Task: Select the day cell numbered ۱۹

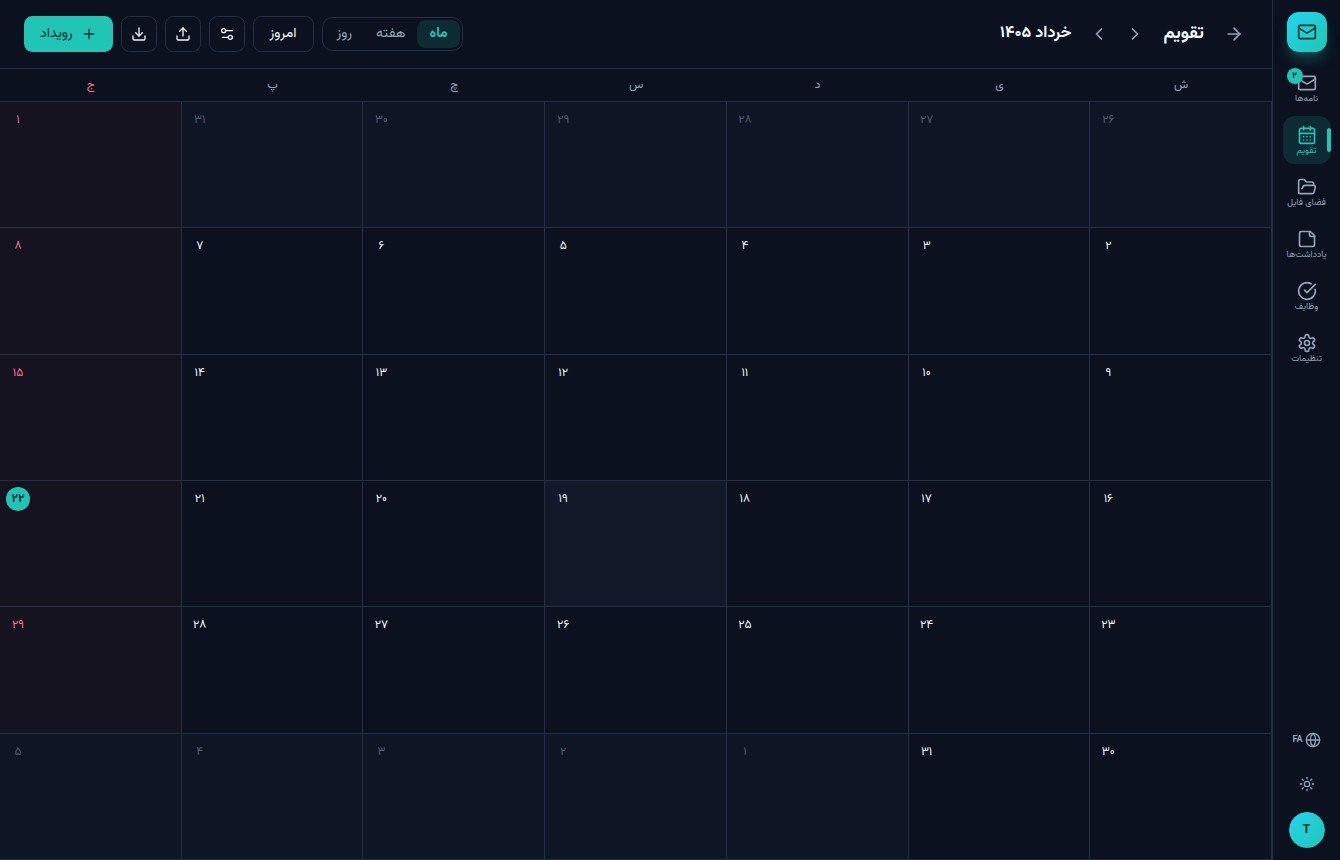Action: click(x=635, y=543)
